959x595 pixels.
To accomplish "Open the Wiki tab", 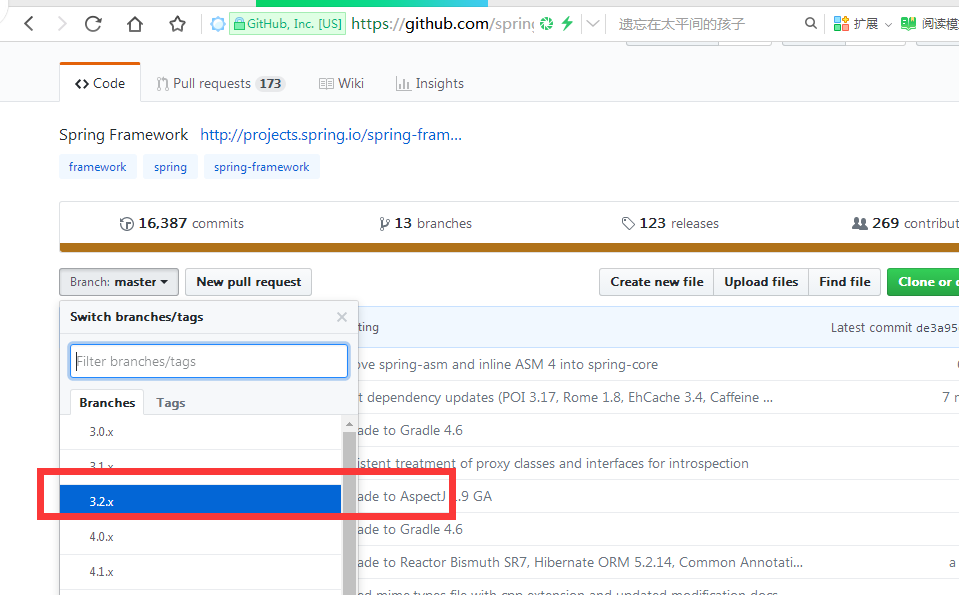I will pyautogui.click(x=341, y=83).
